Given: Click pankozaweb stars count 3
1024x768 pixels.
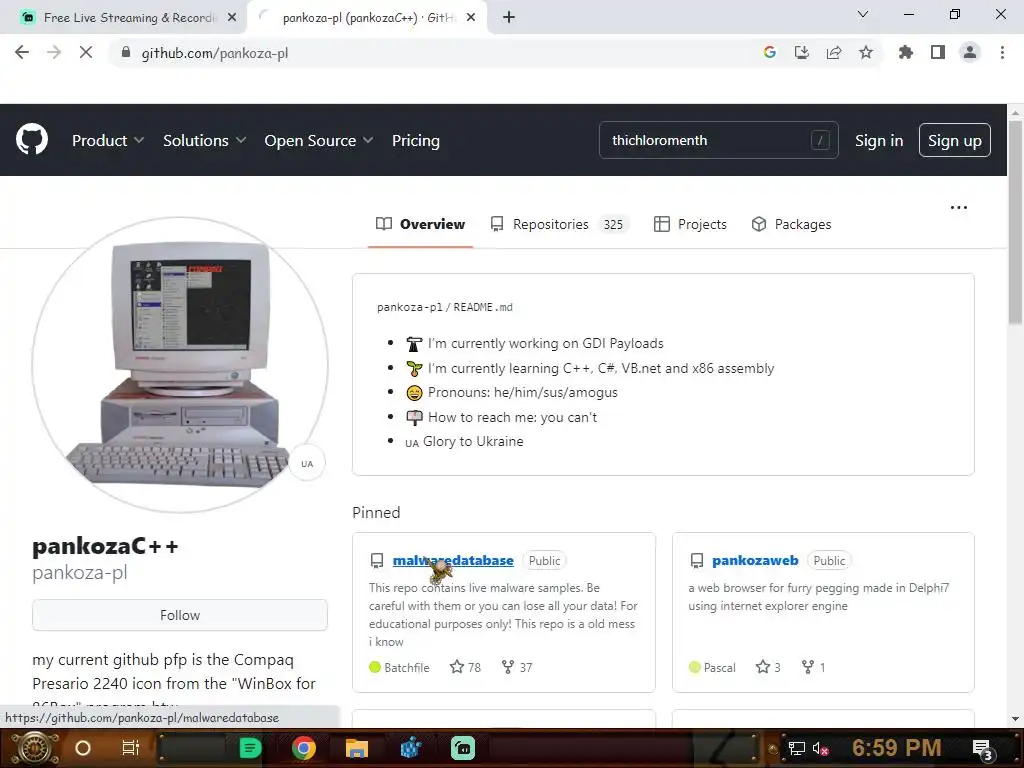Looking at the screenshot, I should coord(768,667).
